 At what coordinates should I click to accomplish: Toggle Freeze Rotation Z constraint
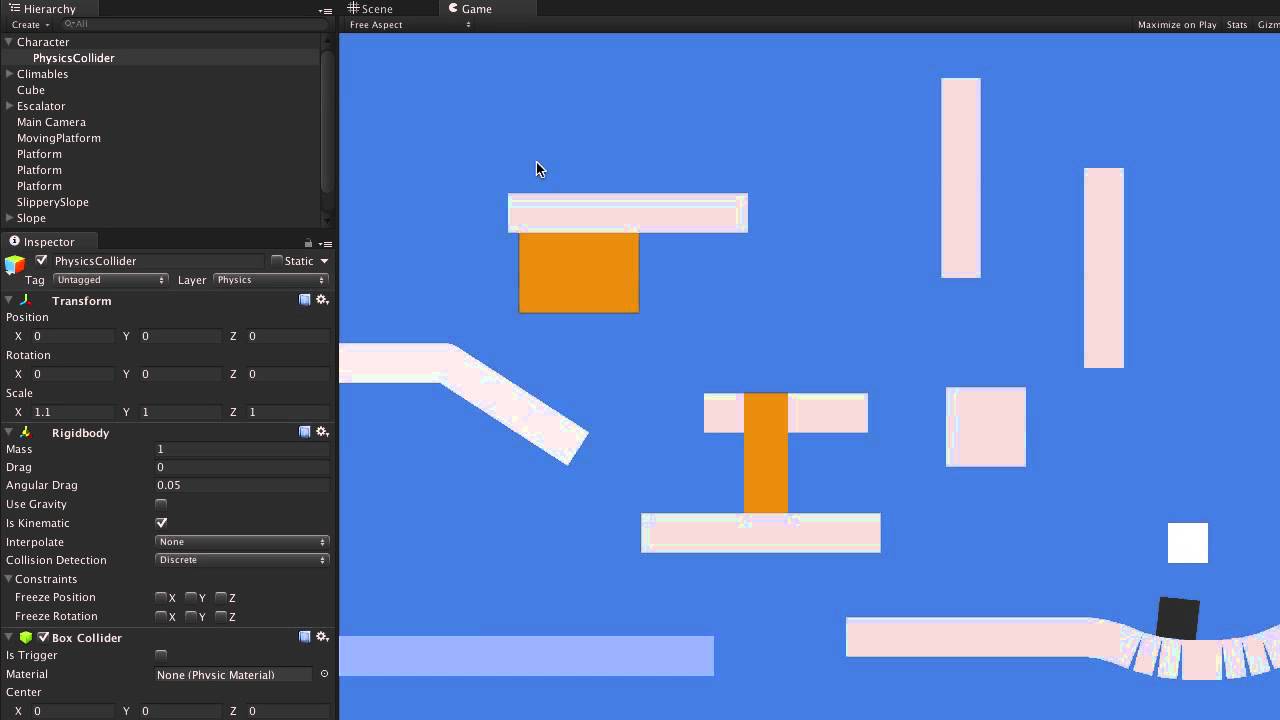click(221, 617)
